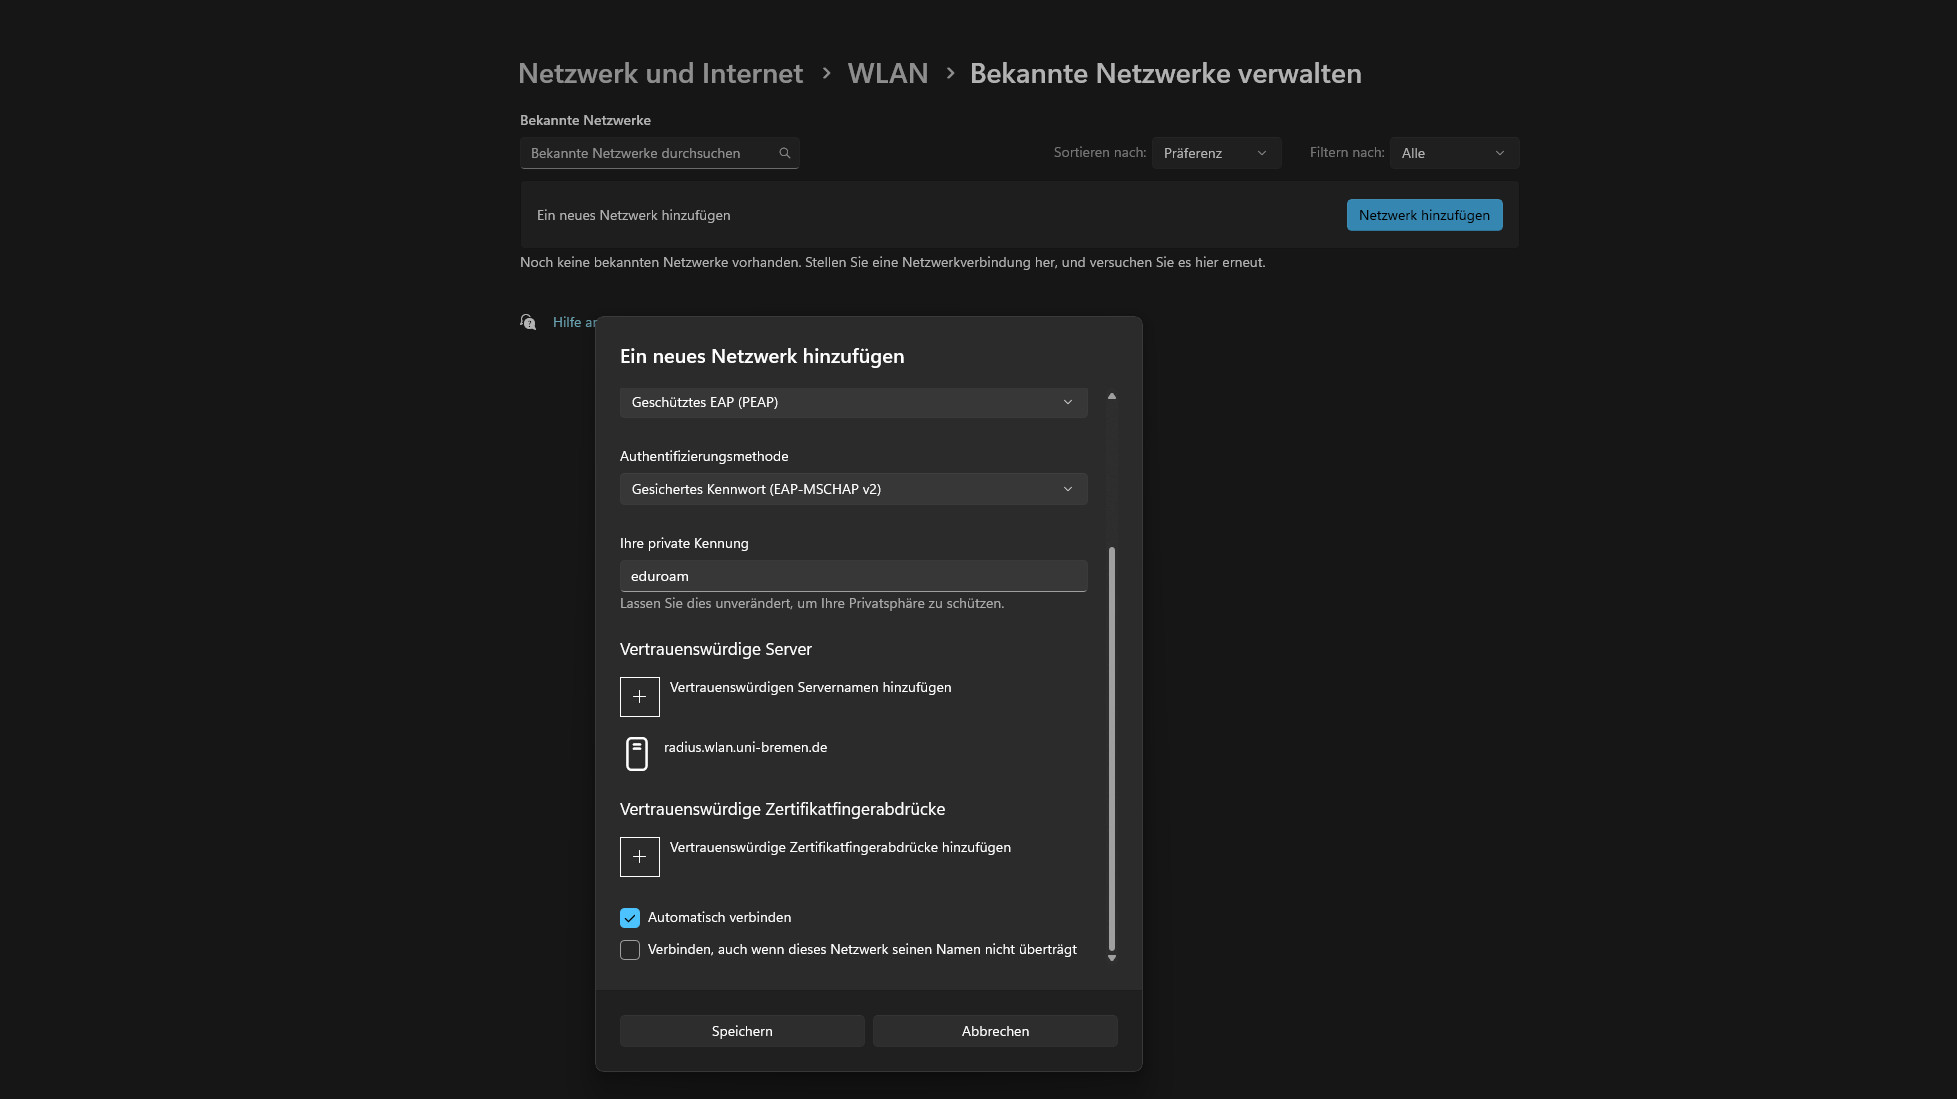Click the search magnifier icon in known networks

(785, 153)
